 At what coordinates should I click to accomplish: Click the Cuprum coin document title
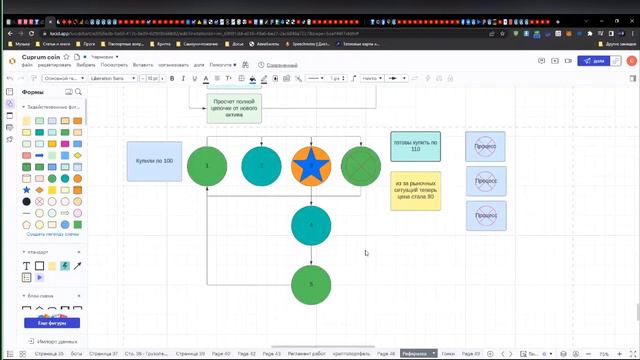(x=41, y=57)
